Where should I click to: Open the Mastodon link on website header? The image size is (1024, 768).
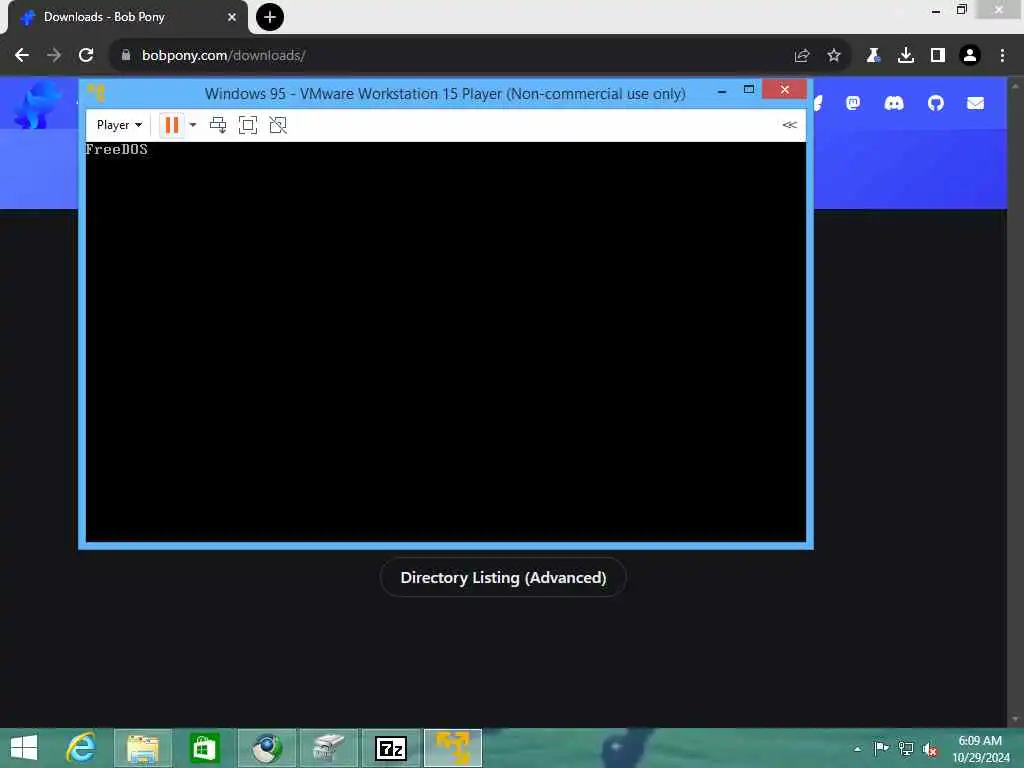(x=853, y=103)
